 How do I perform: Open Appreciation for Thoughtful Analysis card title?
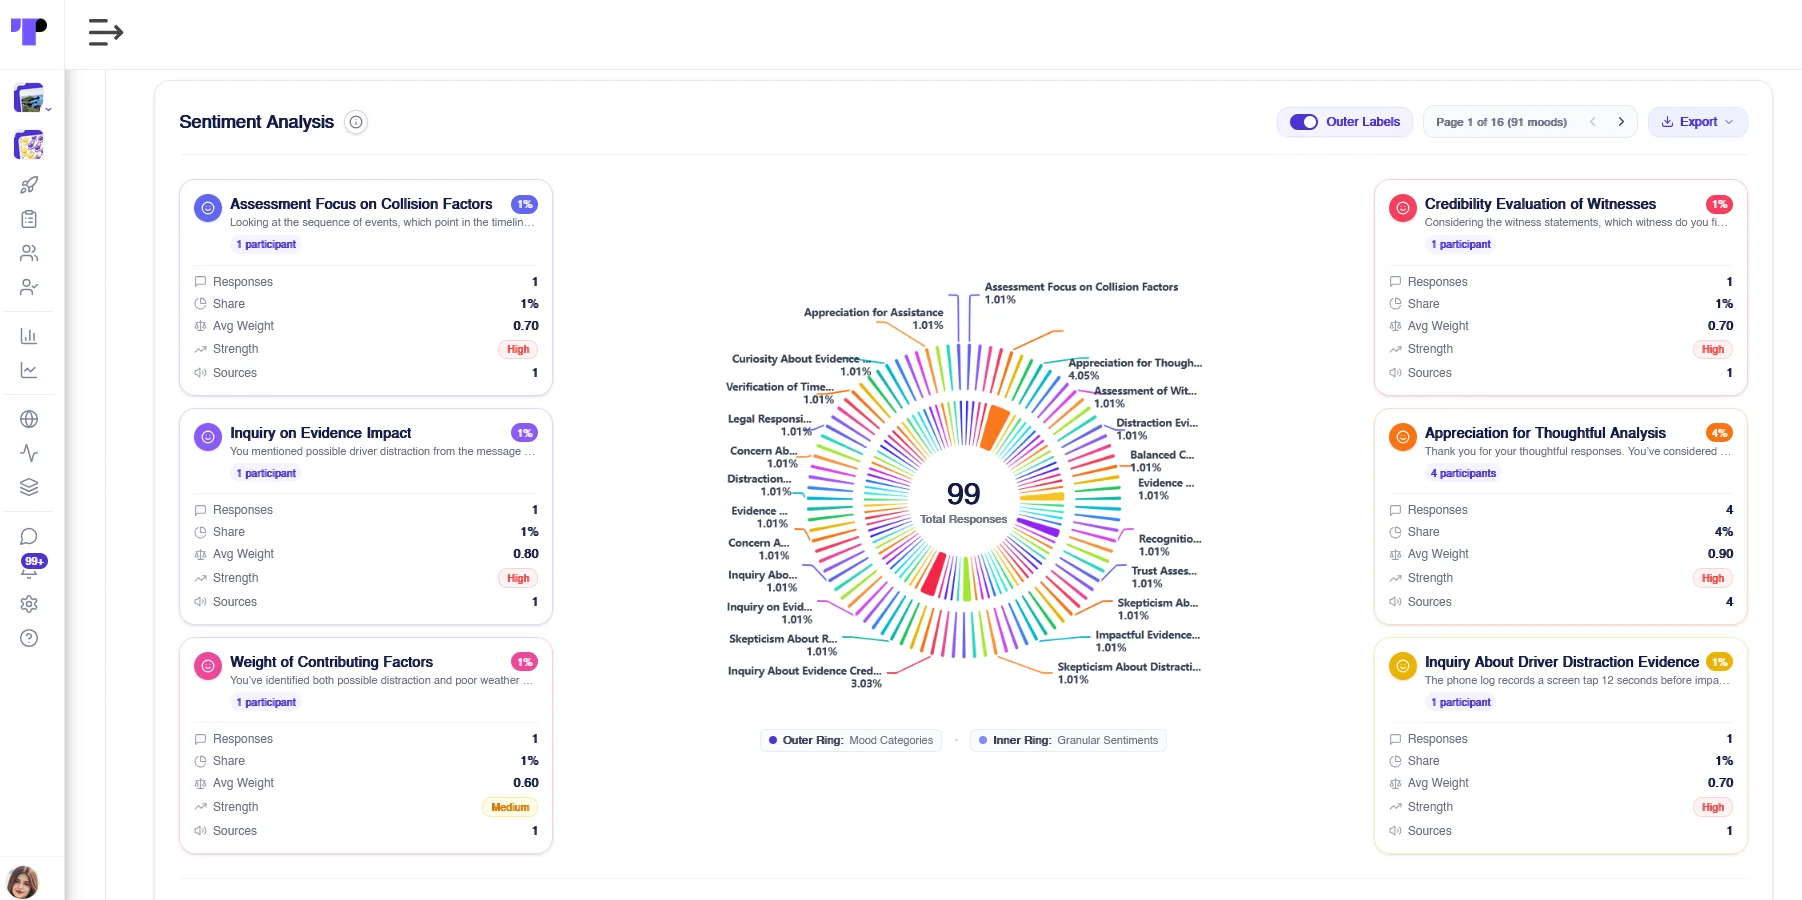(1545, 433)
